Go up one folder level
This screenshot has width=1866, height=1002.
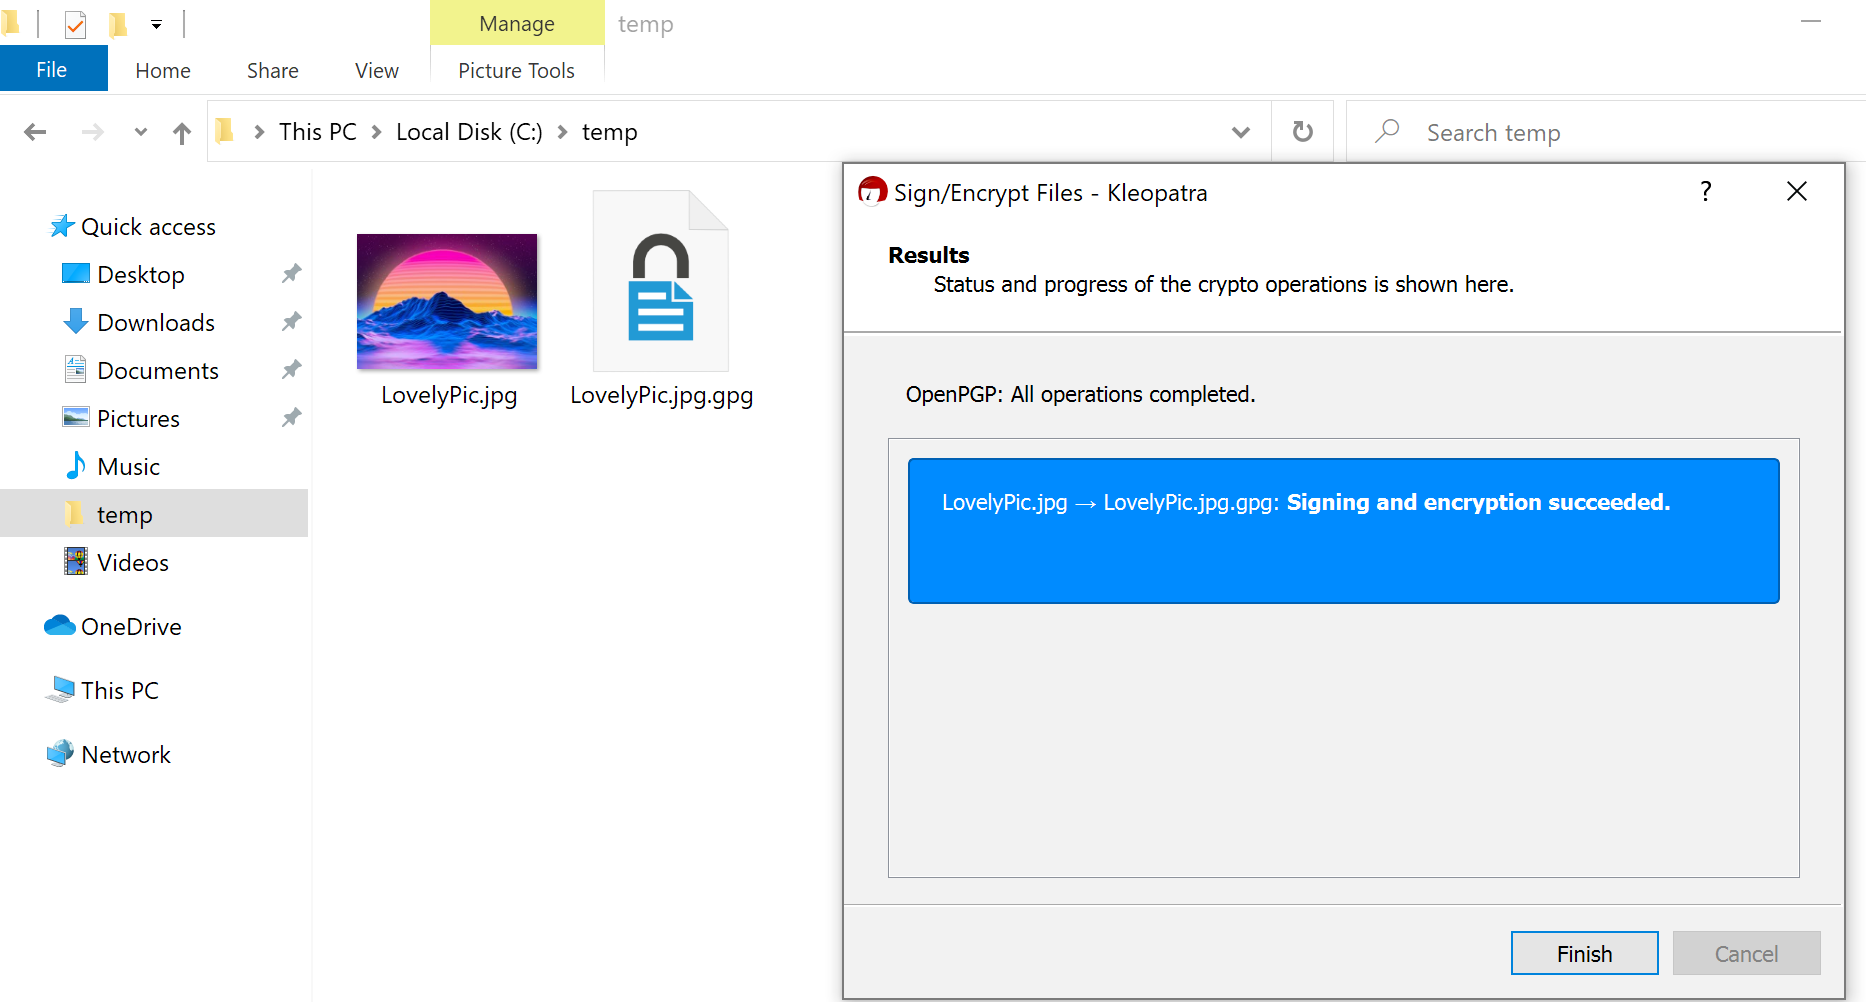(x=182, y=132)
